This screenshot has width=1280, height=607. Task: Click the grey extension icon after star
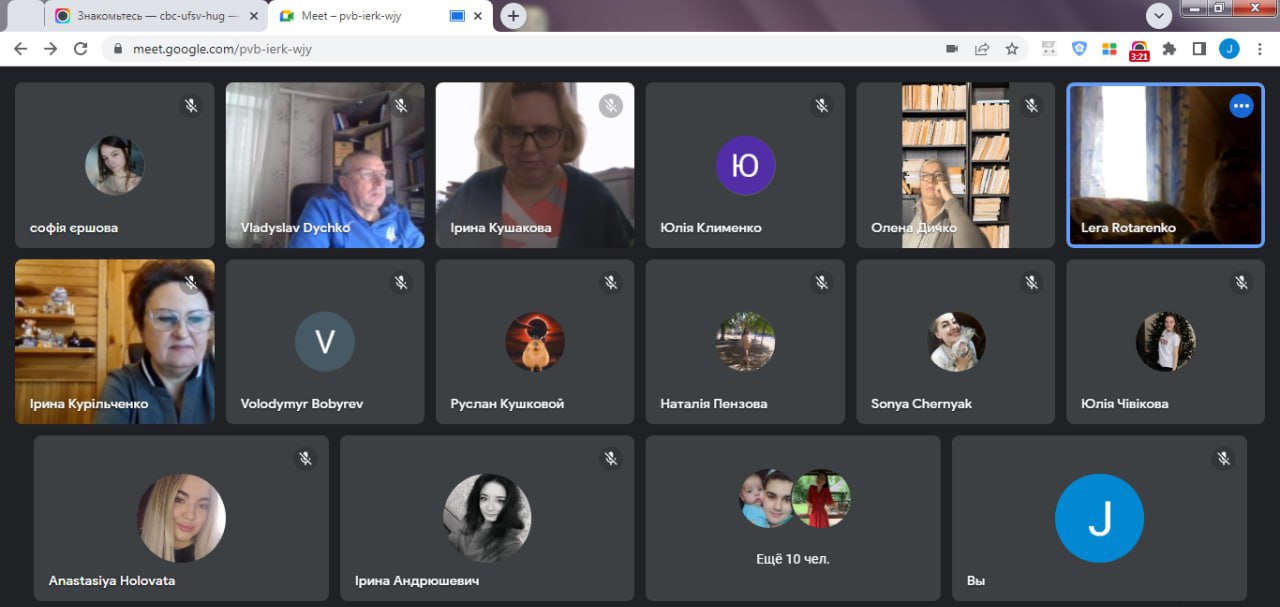coord(1049,48)
